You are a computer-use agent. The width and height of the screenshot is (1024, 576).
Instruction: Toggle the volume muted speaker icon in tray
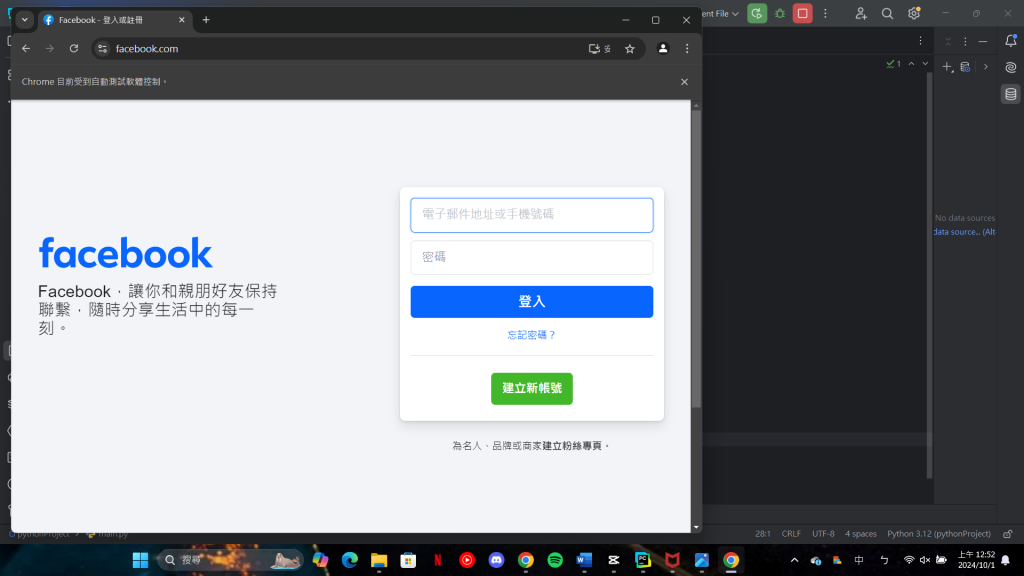(x=925, y=560)
